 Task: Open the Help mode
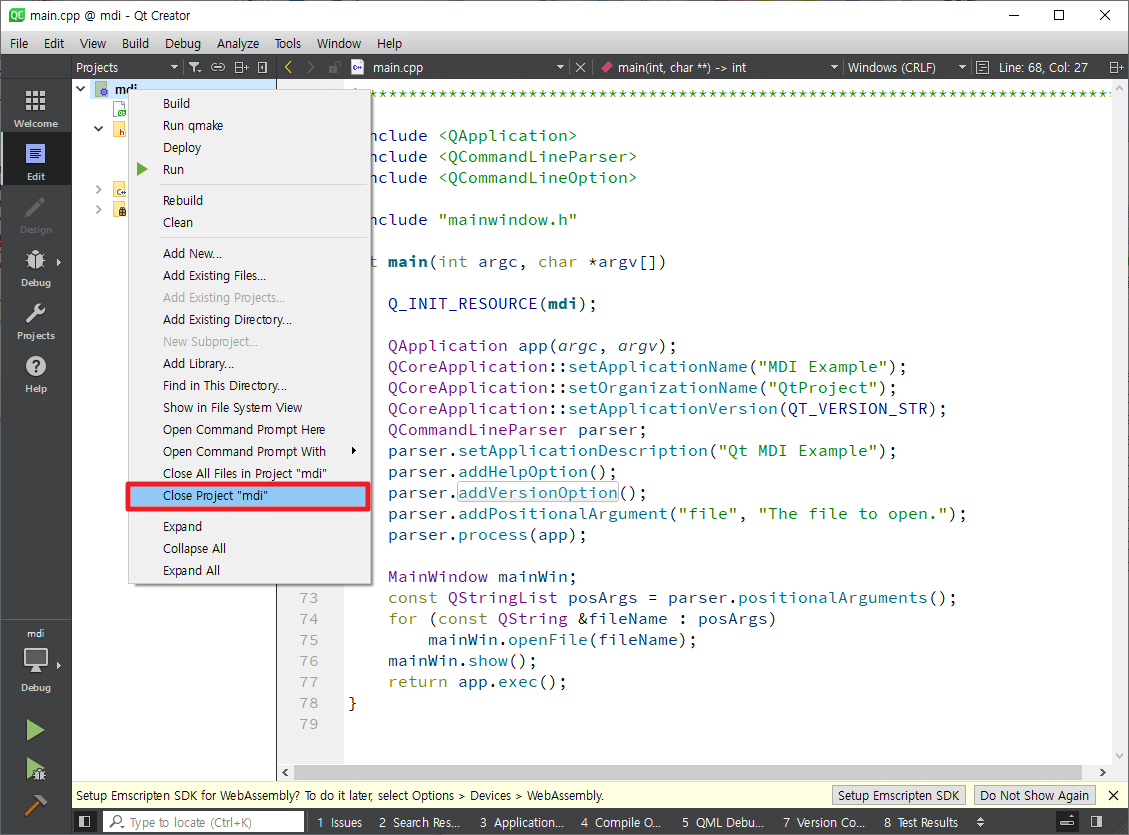[35, 374]
